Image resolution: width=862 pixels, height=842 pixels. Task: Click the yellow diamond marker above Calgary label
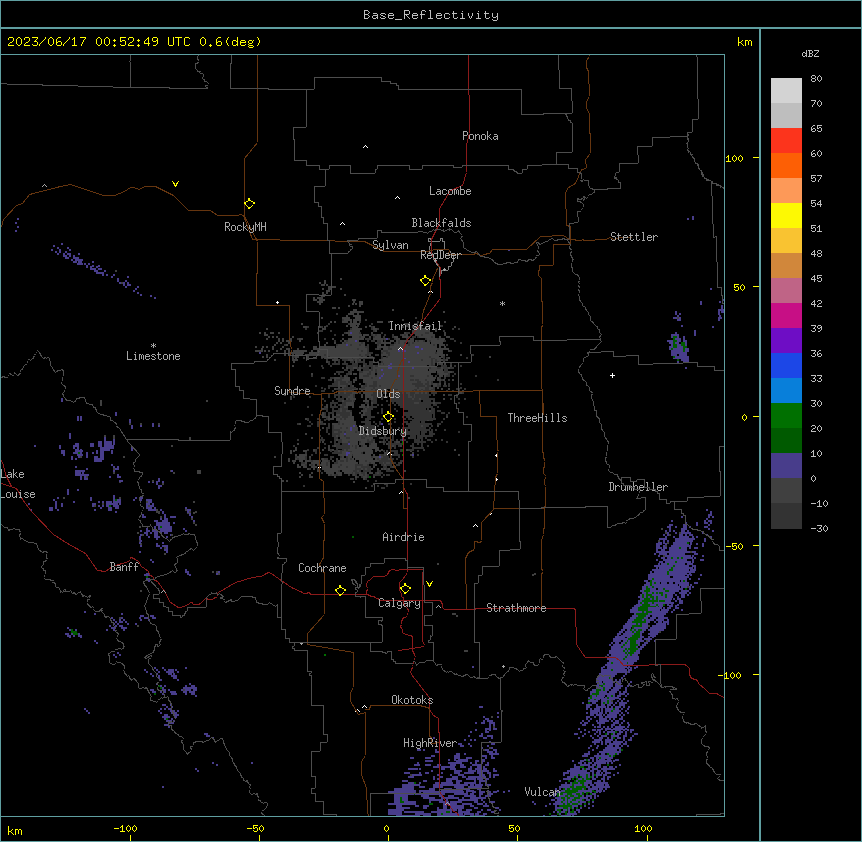pos(406,589)
